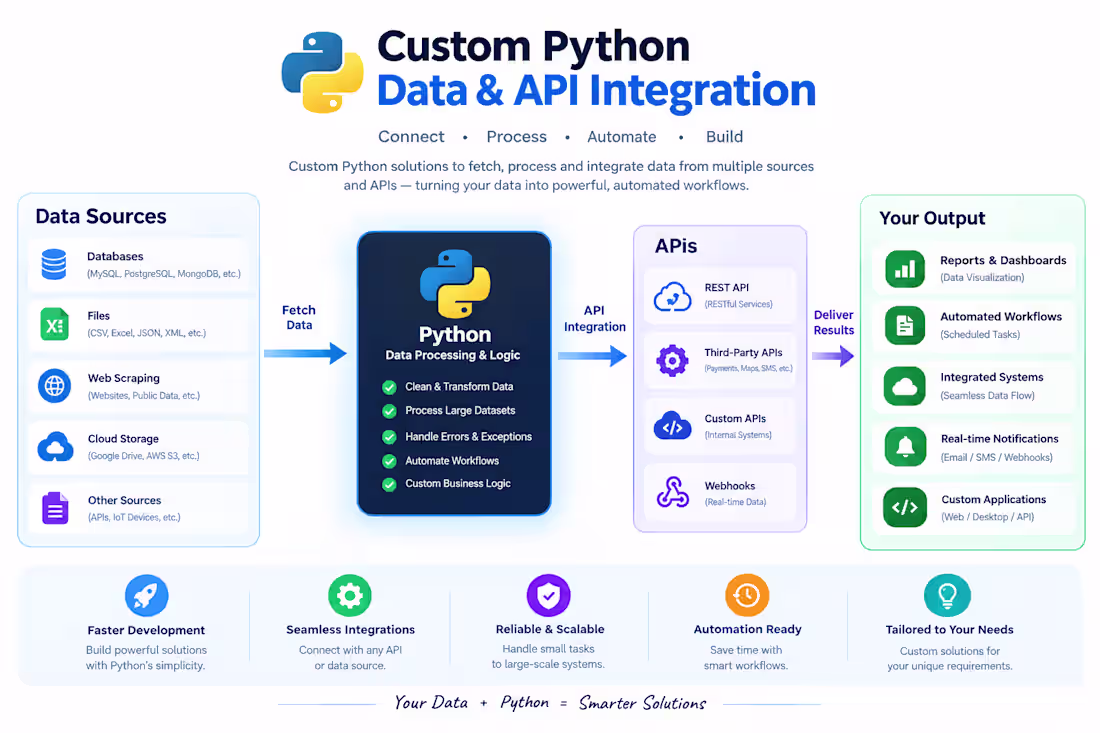Image resolution: width=1100 pixels, height=733 pixels.
Task: Click the Webhooks icon
Action: click(x=672, y=492)
